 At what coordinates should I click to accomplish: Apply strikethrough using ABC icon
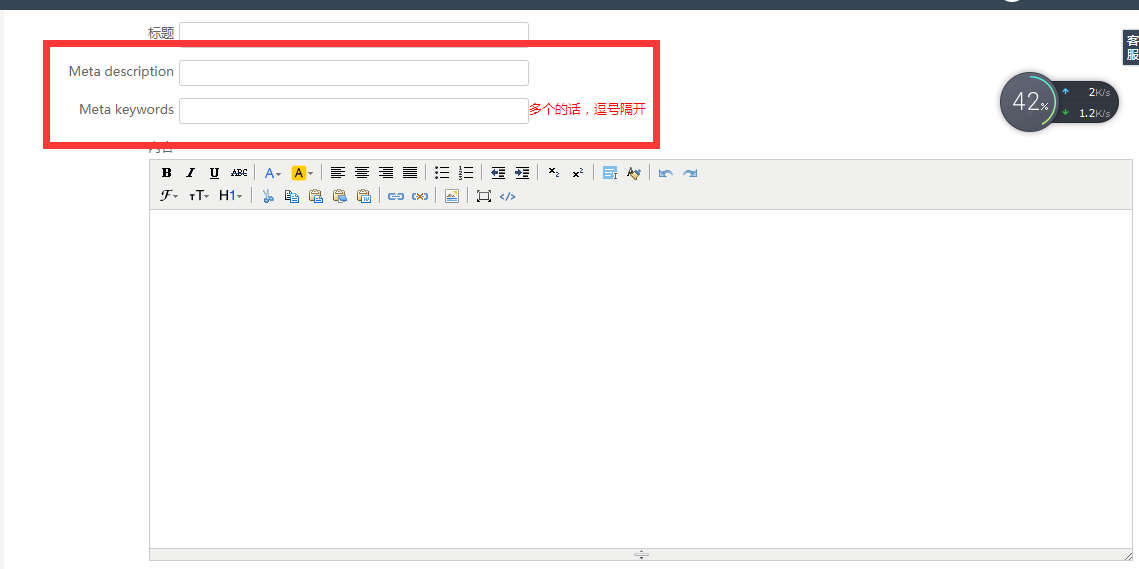(x=239, y=173)
